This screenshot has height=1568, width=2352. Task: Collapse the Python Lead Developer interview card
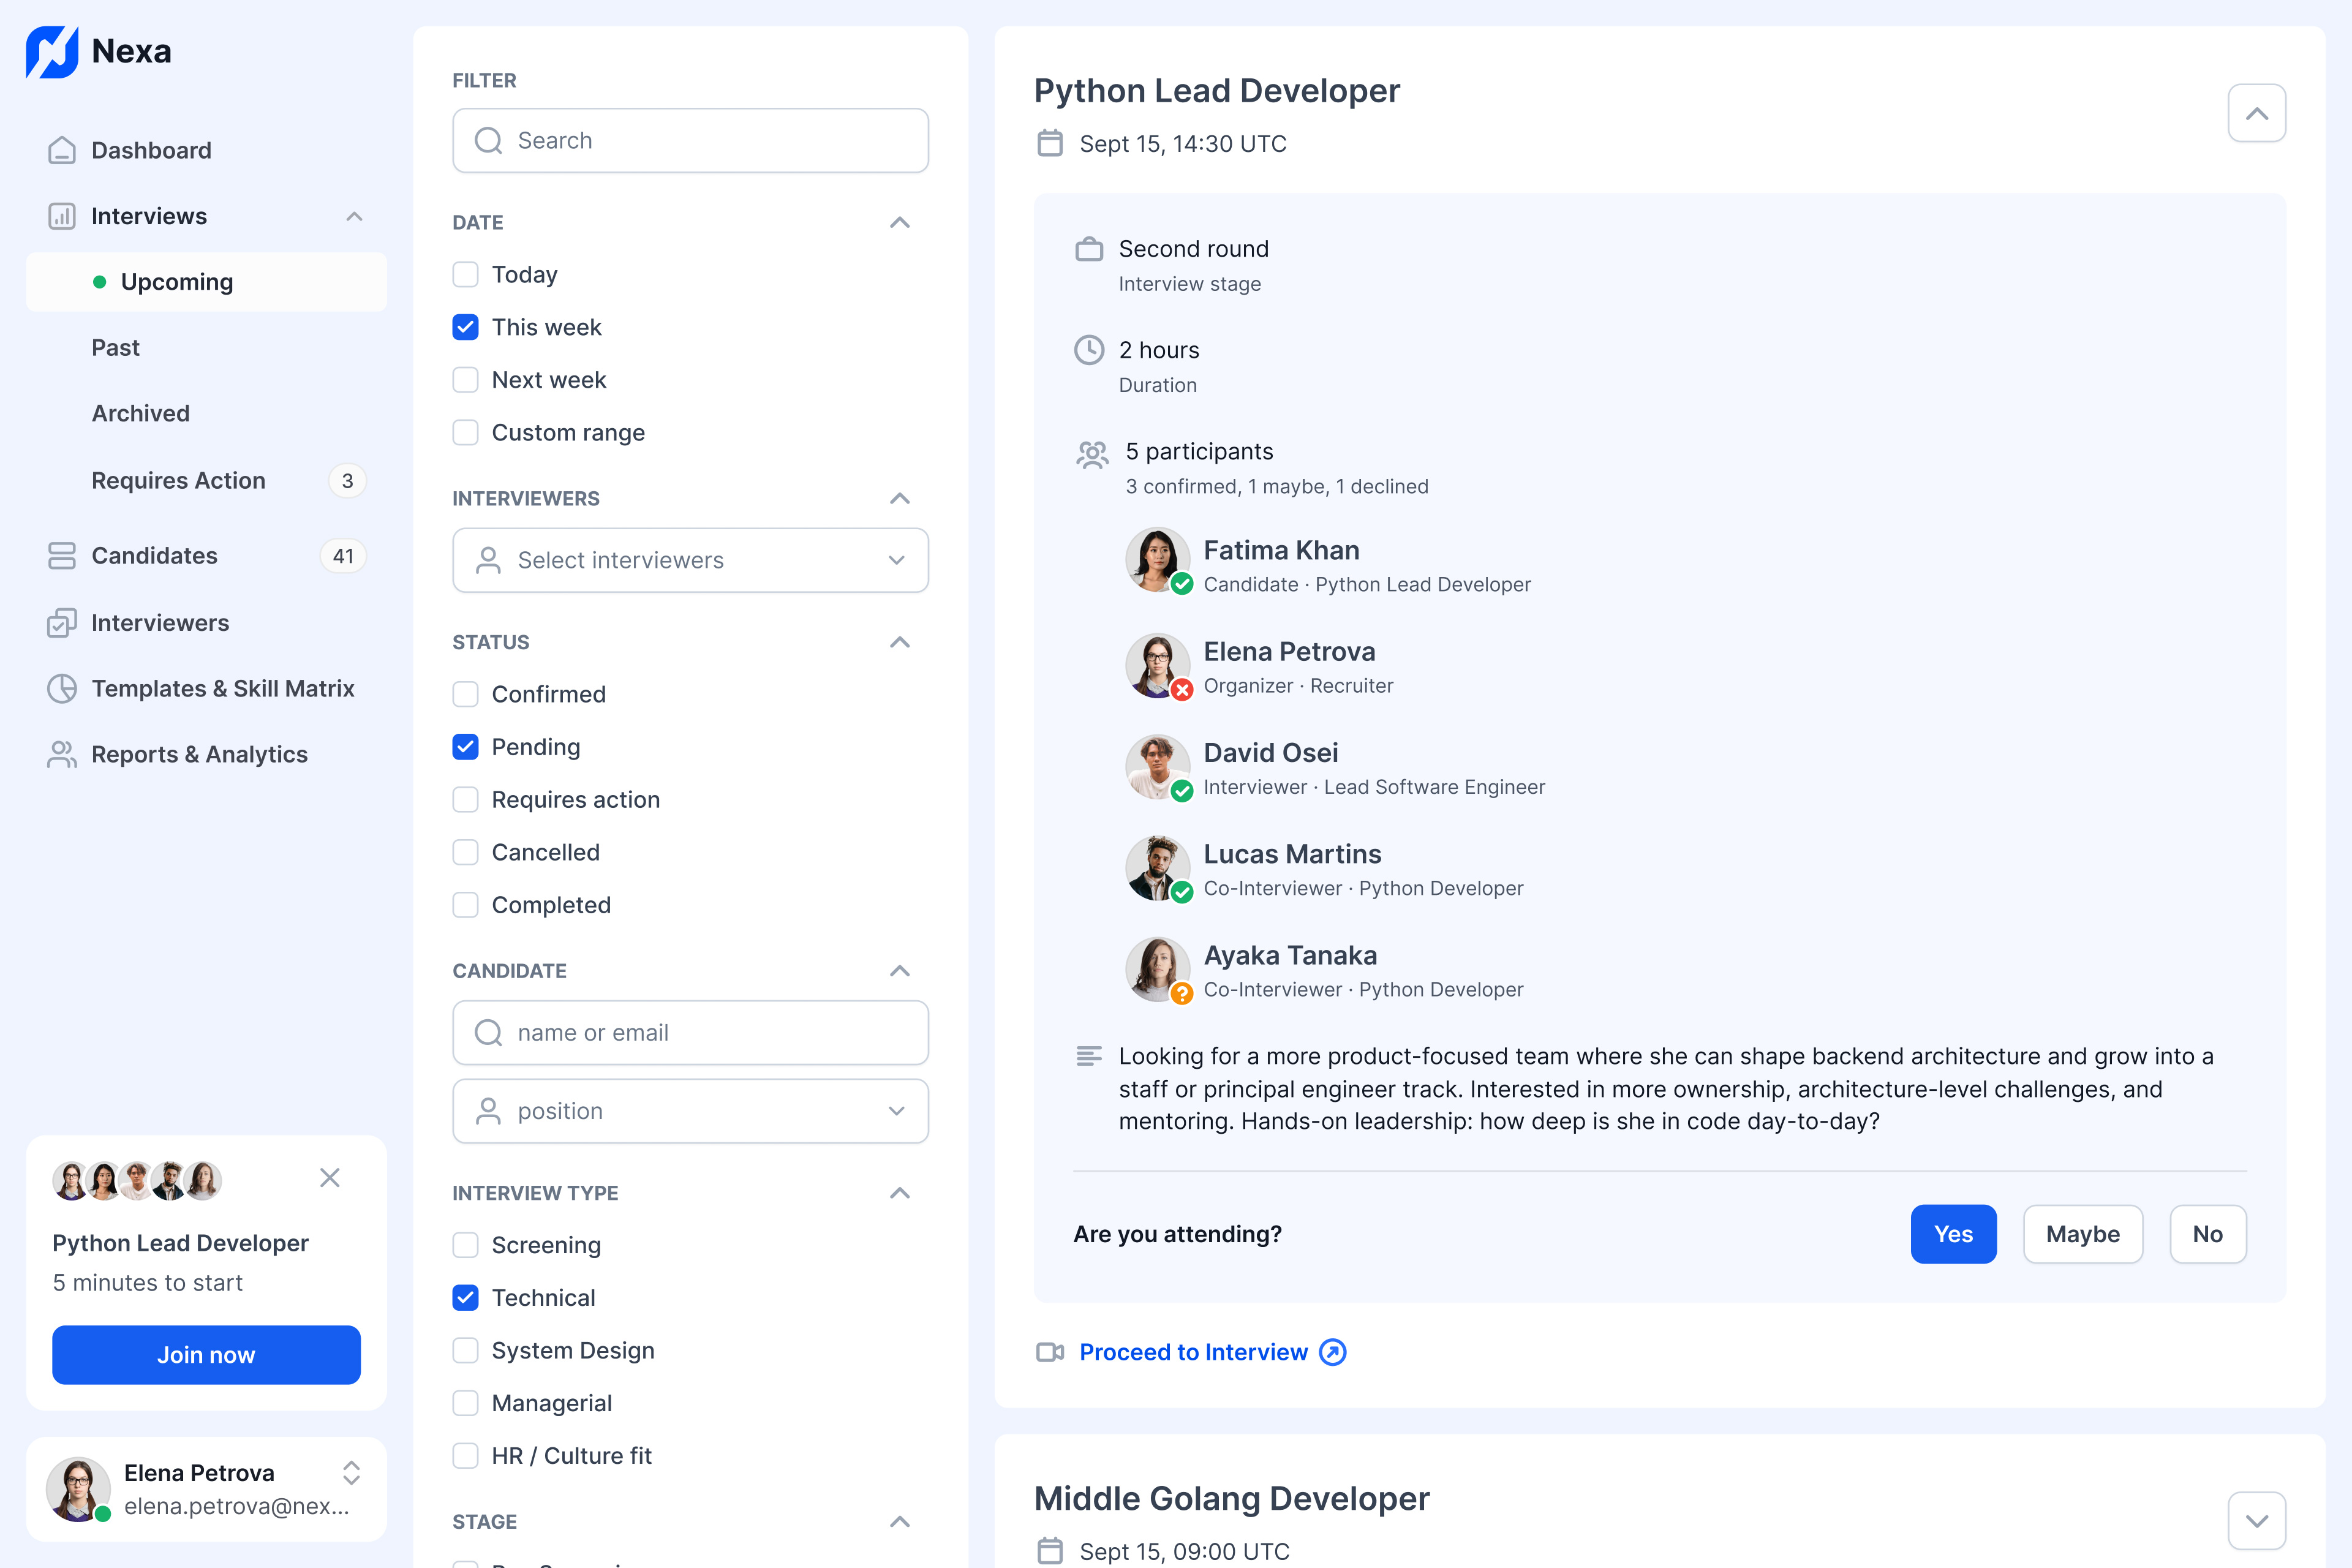click(x=2257, y=113)
